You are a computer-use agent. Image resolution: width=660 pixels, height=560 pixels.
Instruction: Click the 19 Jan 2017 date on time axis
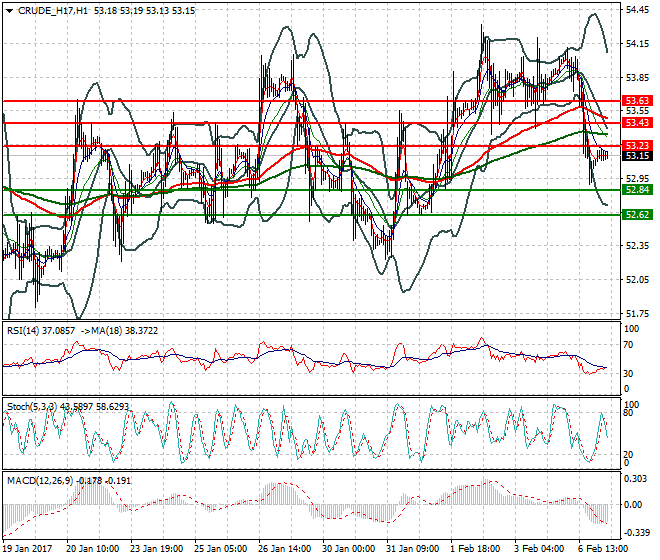[27, 549]
